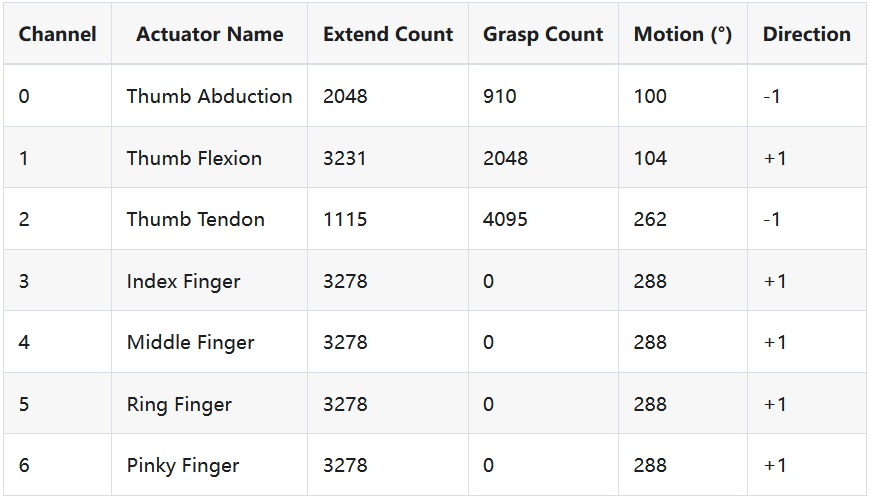
Task: Select the Thumb Abduction cell
Action: [209, 96]
